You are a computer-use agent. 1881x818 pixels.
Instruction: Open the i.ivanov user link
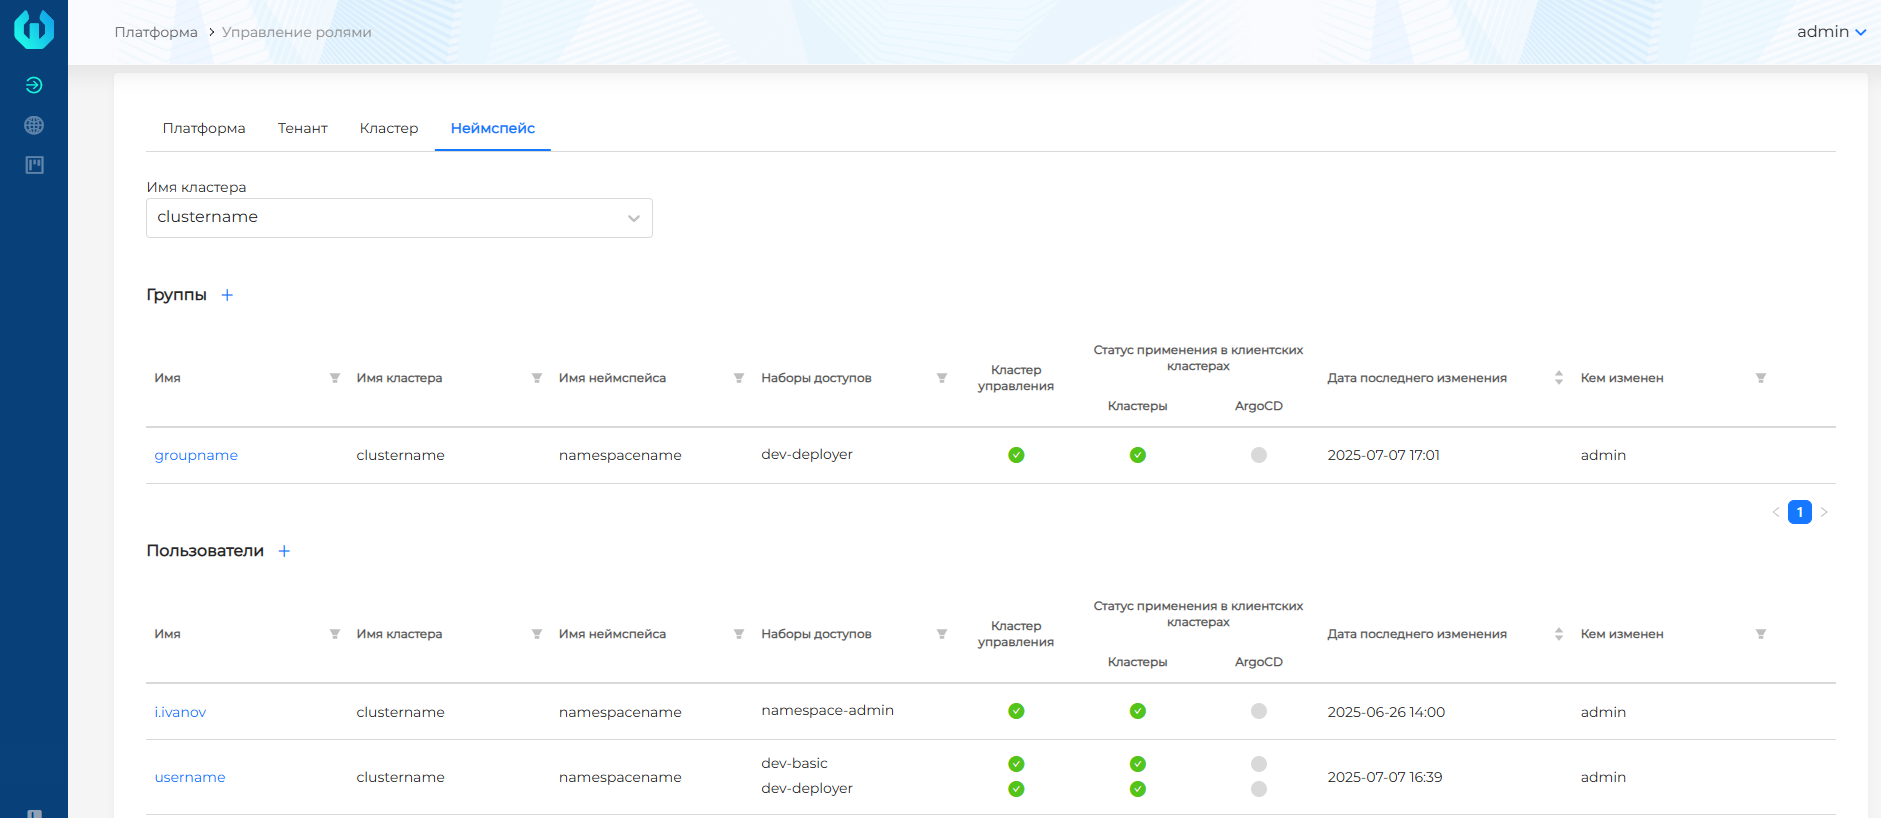(180, 712)
